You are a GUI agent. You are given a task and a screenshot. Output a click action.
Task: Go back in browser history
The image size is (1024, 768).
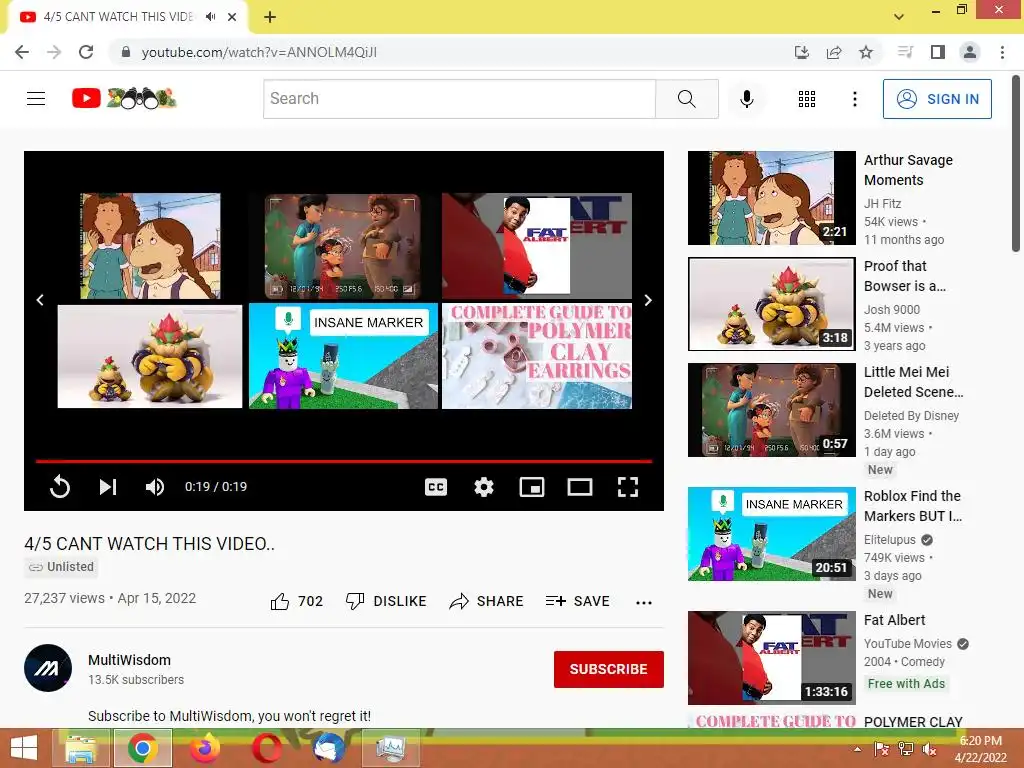22,52
